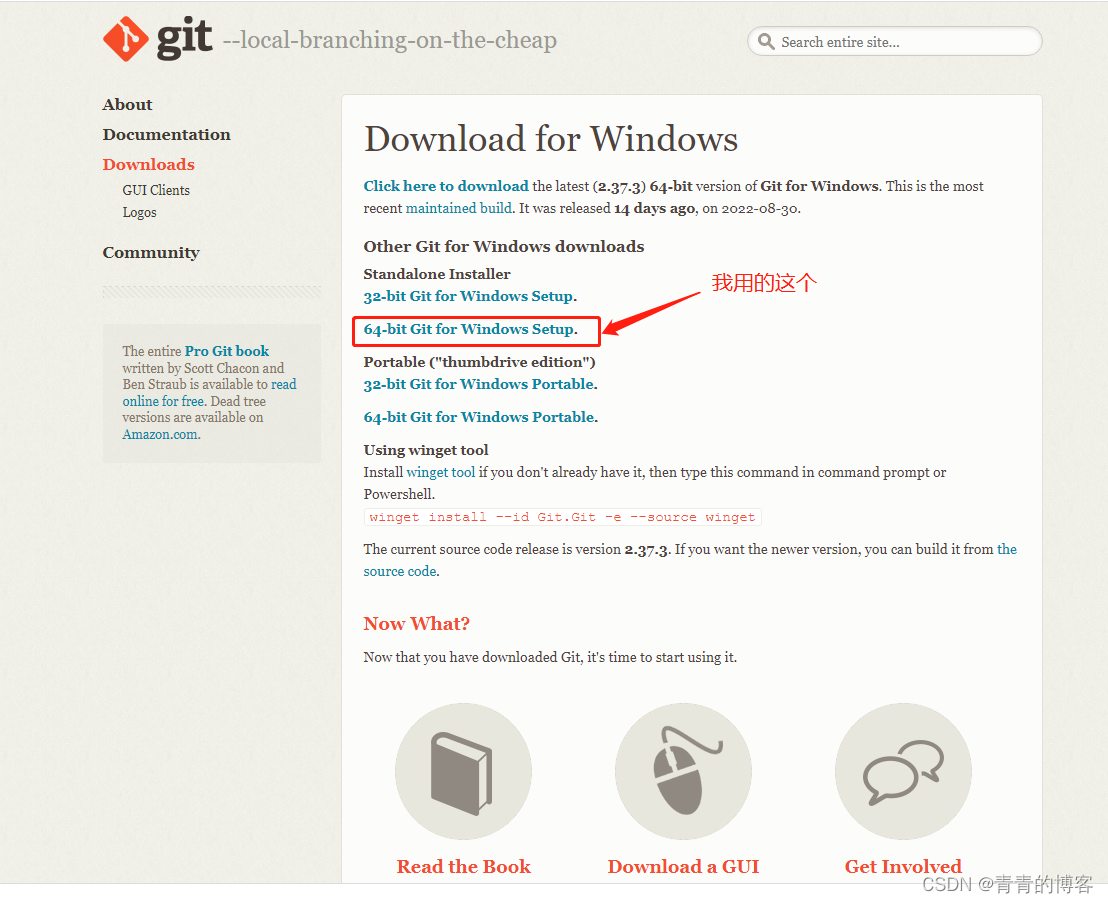Viewport: 1108px width, 903px height.
Task: Click the search magnifier icon
Action: coord(766,41)
